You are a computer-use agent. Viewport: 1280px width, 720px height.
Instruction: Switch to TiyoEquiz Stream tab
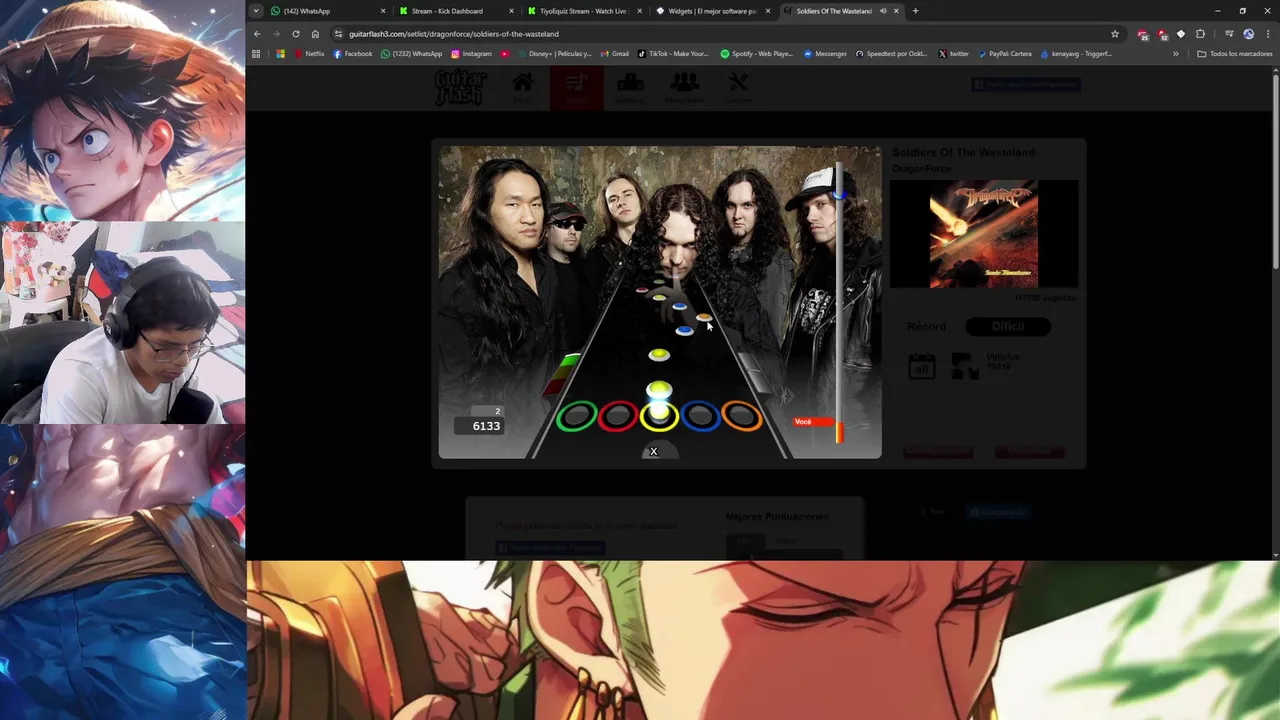(x=583, y=11)
